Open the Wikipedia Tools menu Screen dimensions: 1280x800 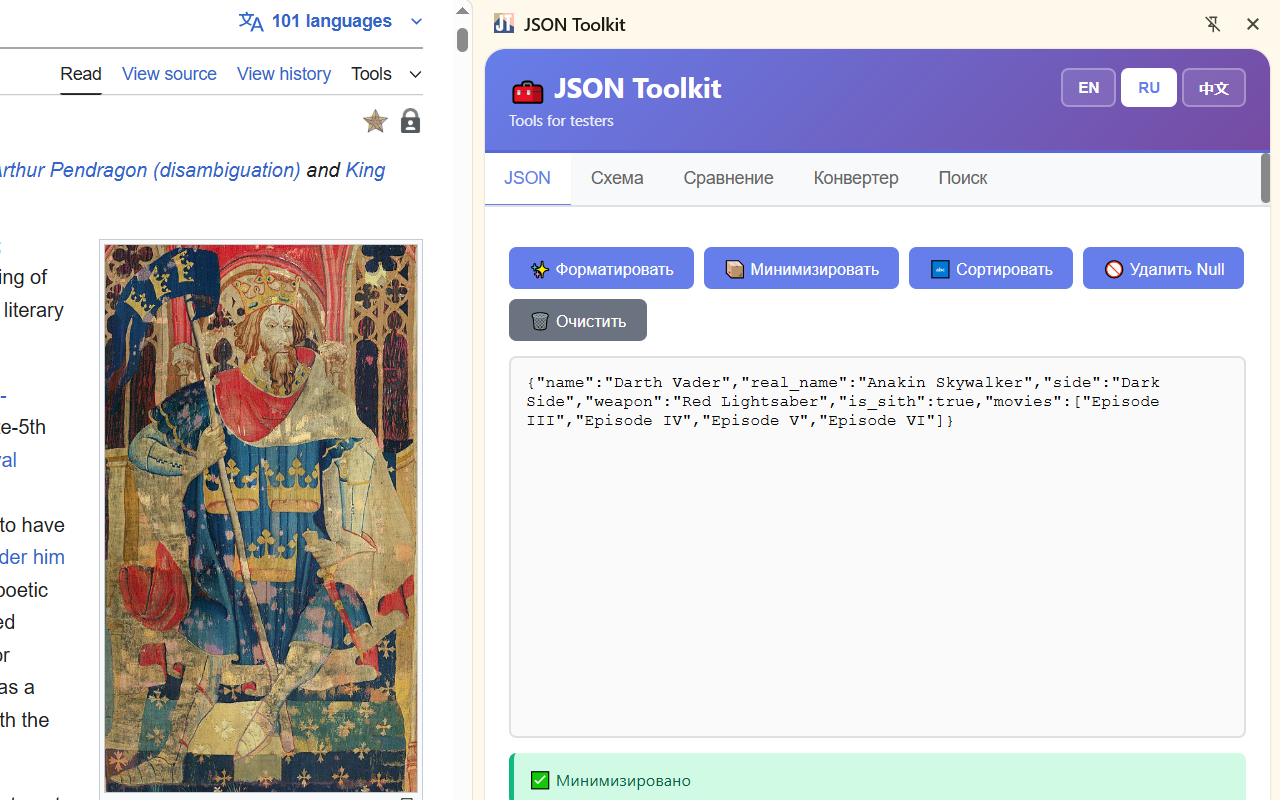pos(386,74)
